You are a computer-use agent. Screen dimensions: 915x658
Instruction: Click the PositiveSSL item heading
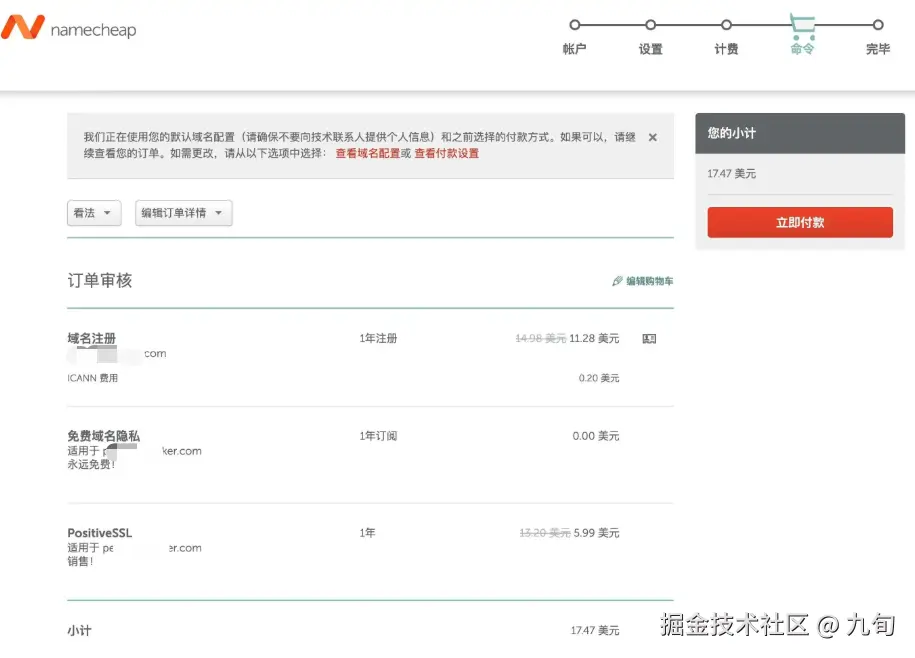99,533
